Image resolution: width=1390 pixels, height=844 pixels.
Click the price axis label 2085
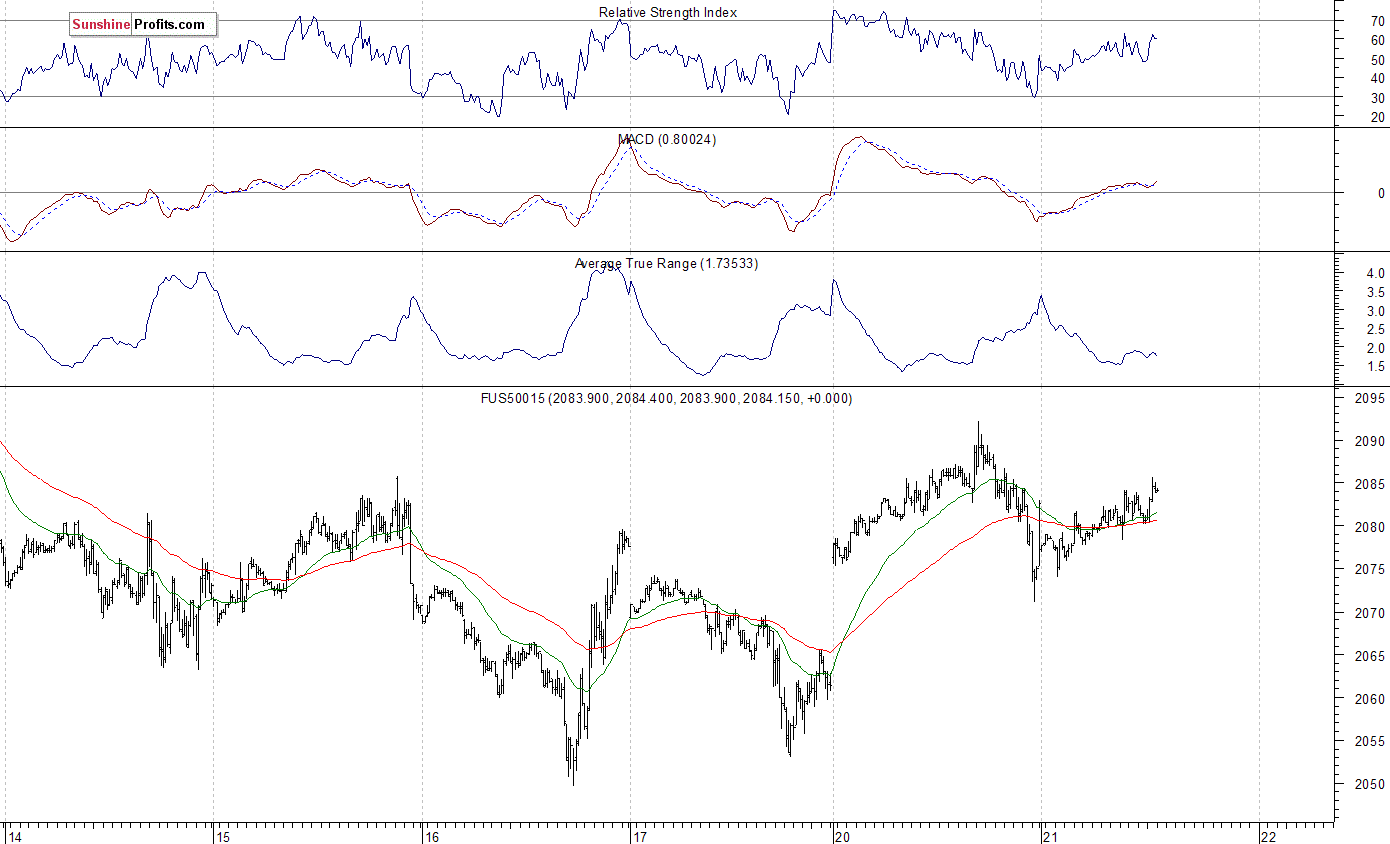pos(1371,484)
